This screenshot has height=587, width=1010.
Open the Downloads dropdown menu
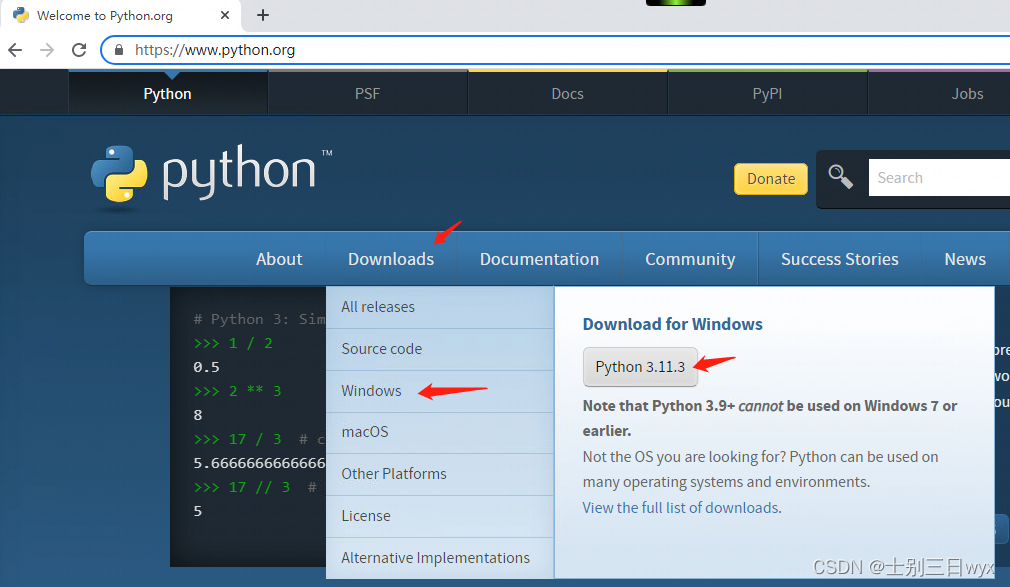click(390, 258)
